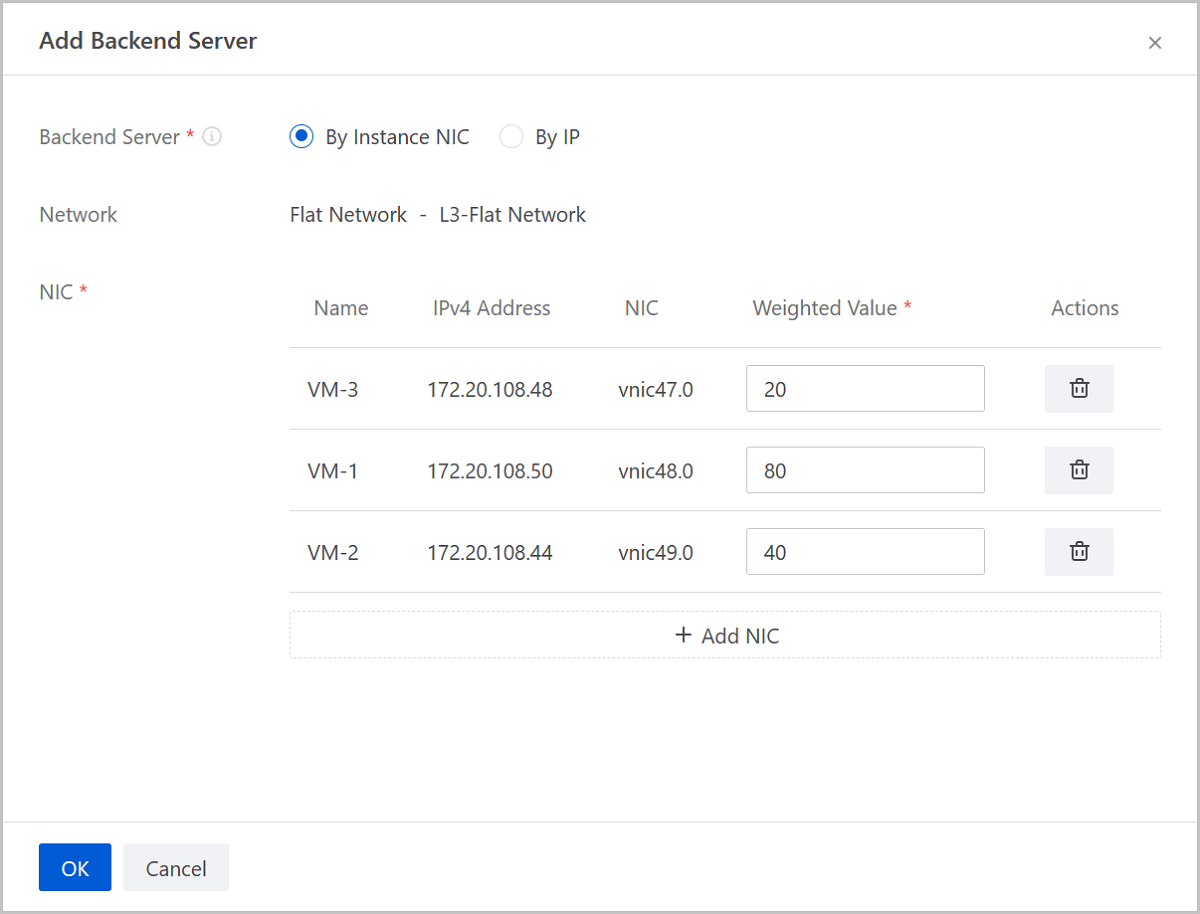Viewport: 1200px width, 914px height.
Task: Click trash icon for VM-1
Action: click(1079, 470)
